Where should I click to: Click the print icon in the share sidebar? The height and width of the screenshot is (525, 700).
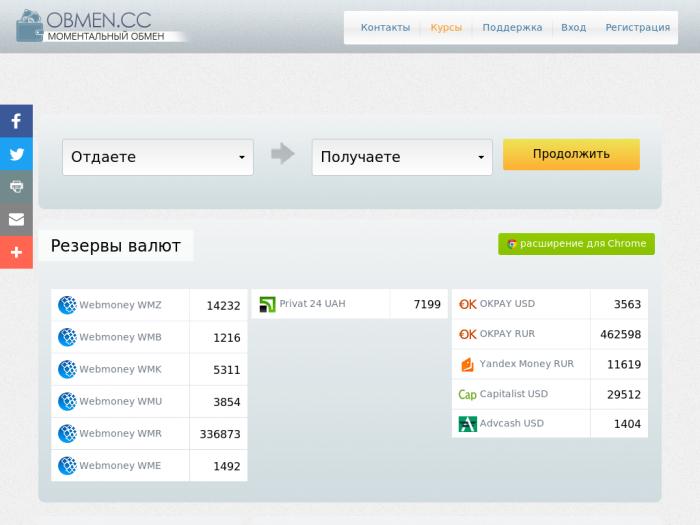pos(16,187)
